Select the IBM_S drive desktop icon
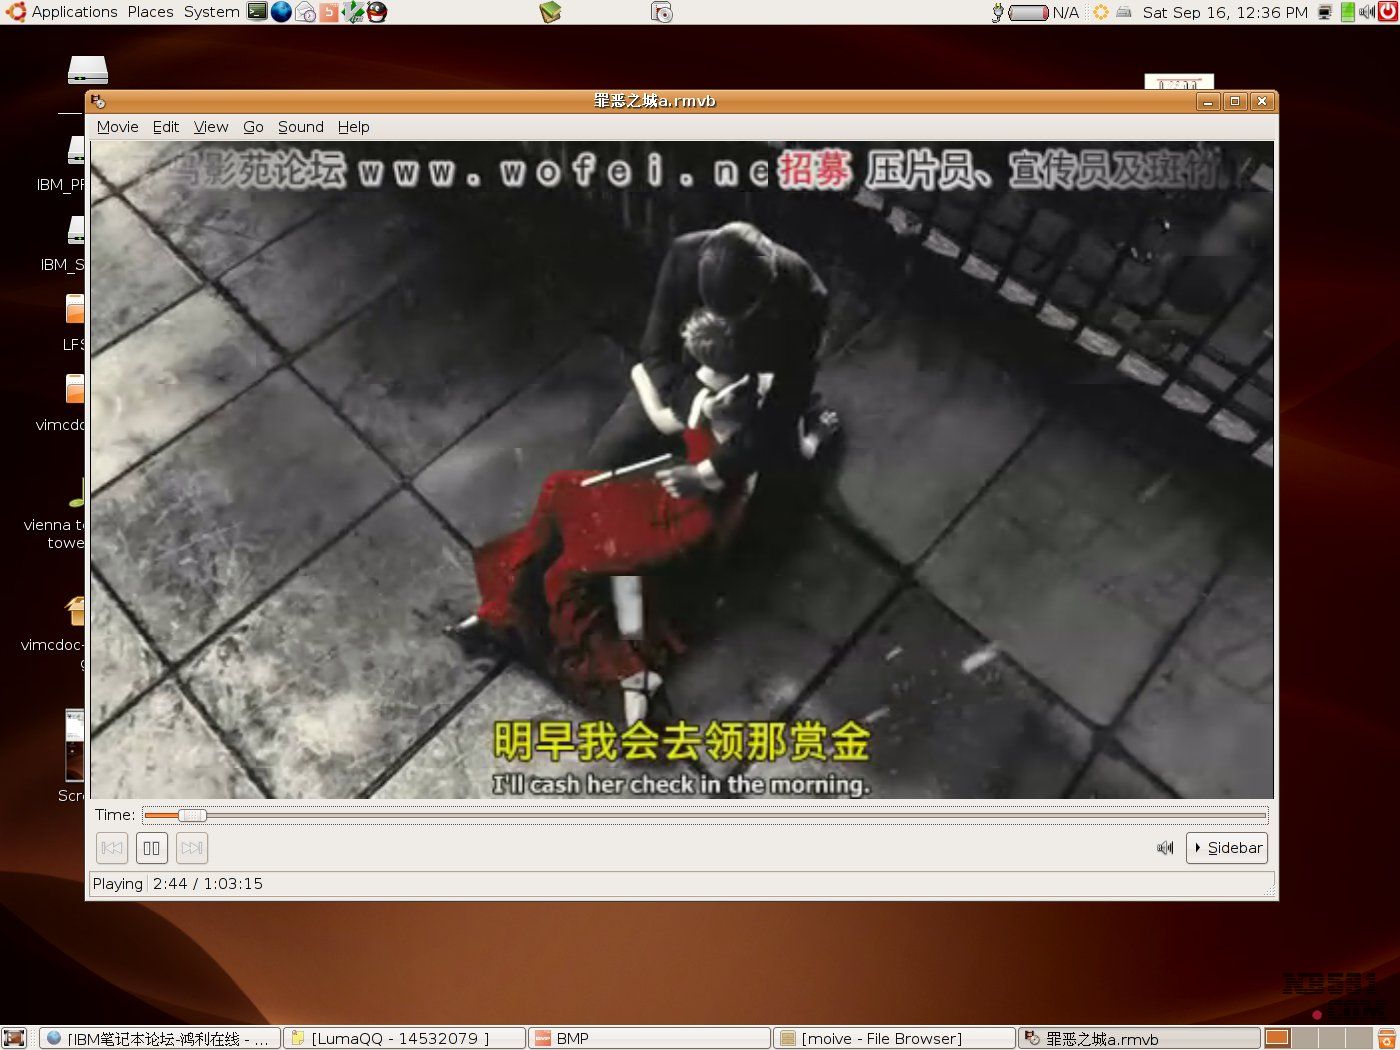Image resolution: width=1400 pixels, height=1050 pixels. [x=76, y=230]
